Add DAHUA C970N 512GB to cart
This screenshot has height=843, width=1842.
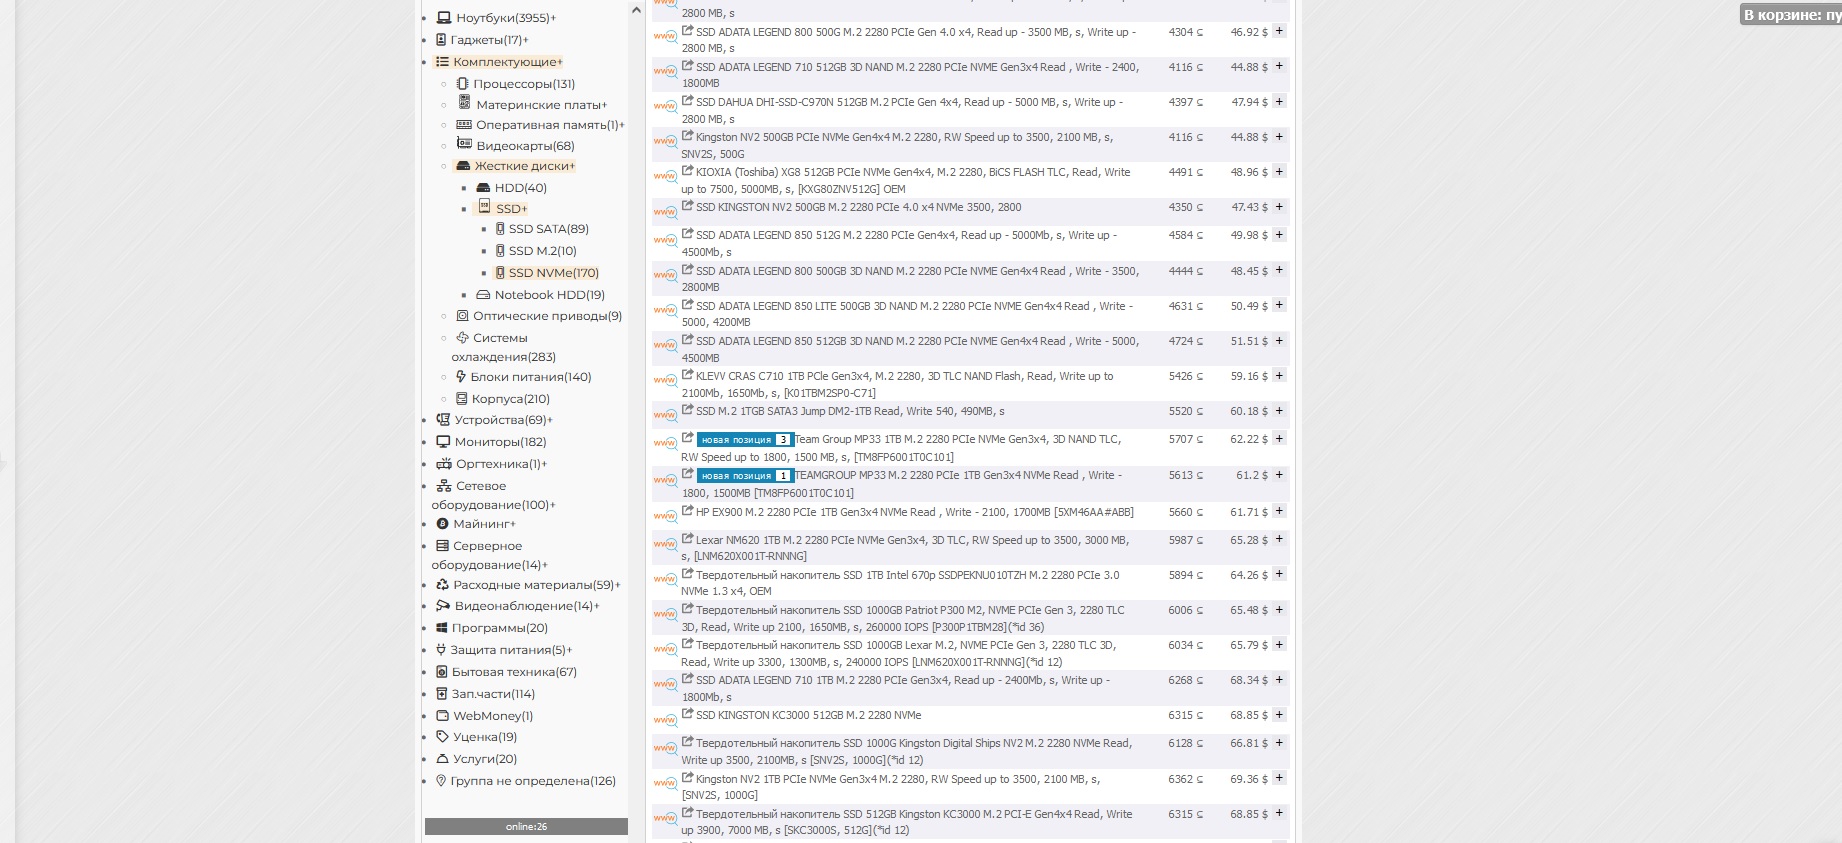coord(1279,101)
